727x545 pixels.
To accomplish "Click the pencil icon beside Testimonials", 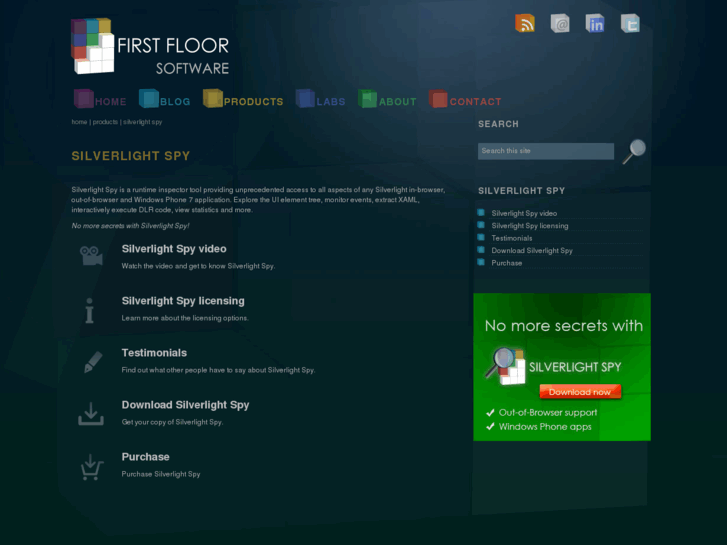I will [x=93, y=362].
